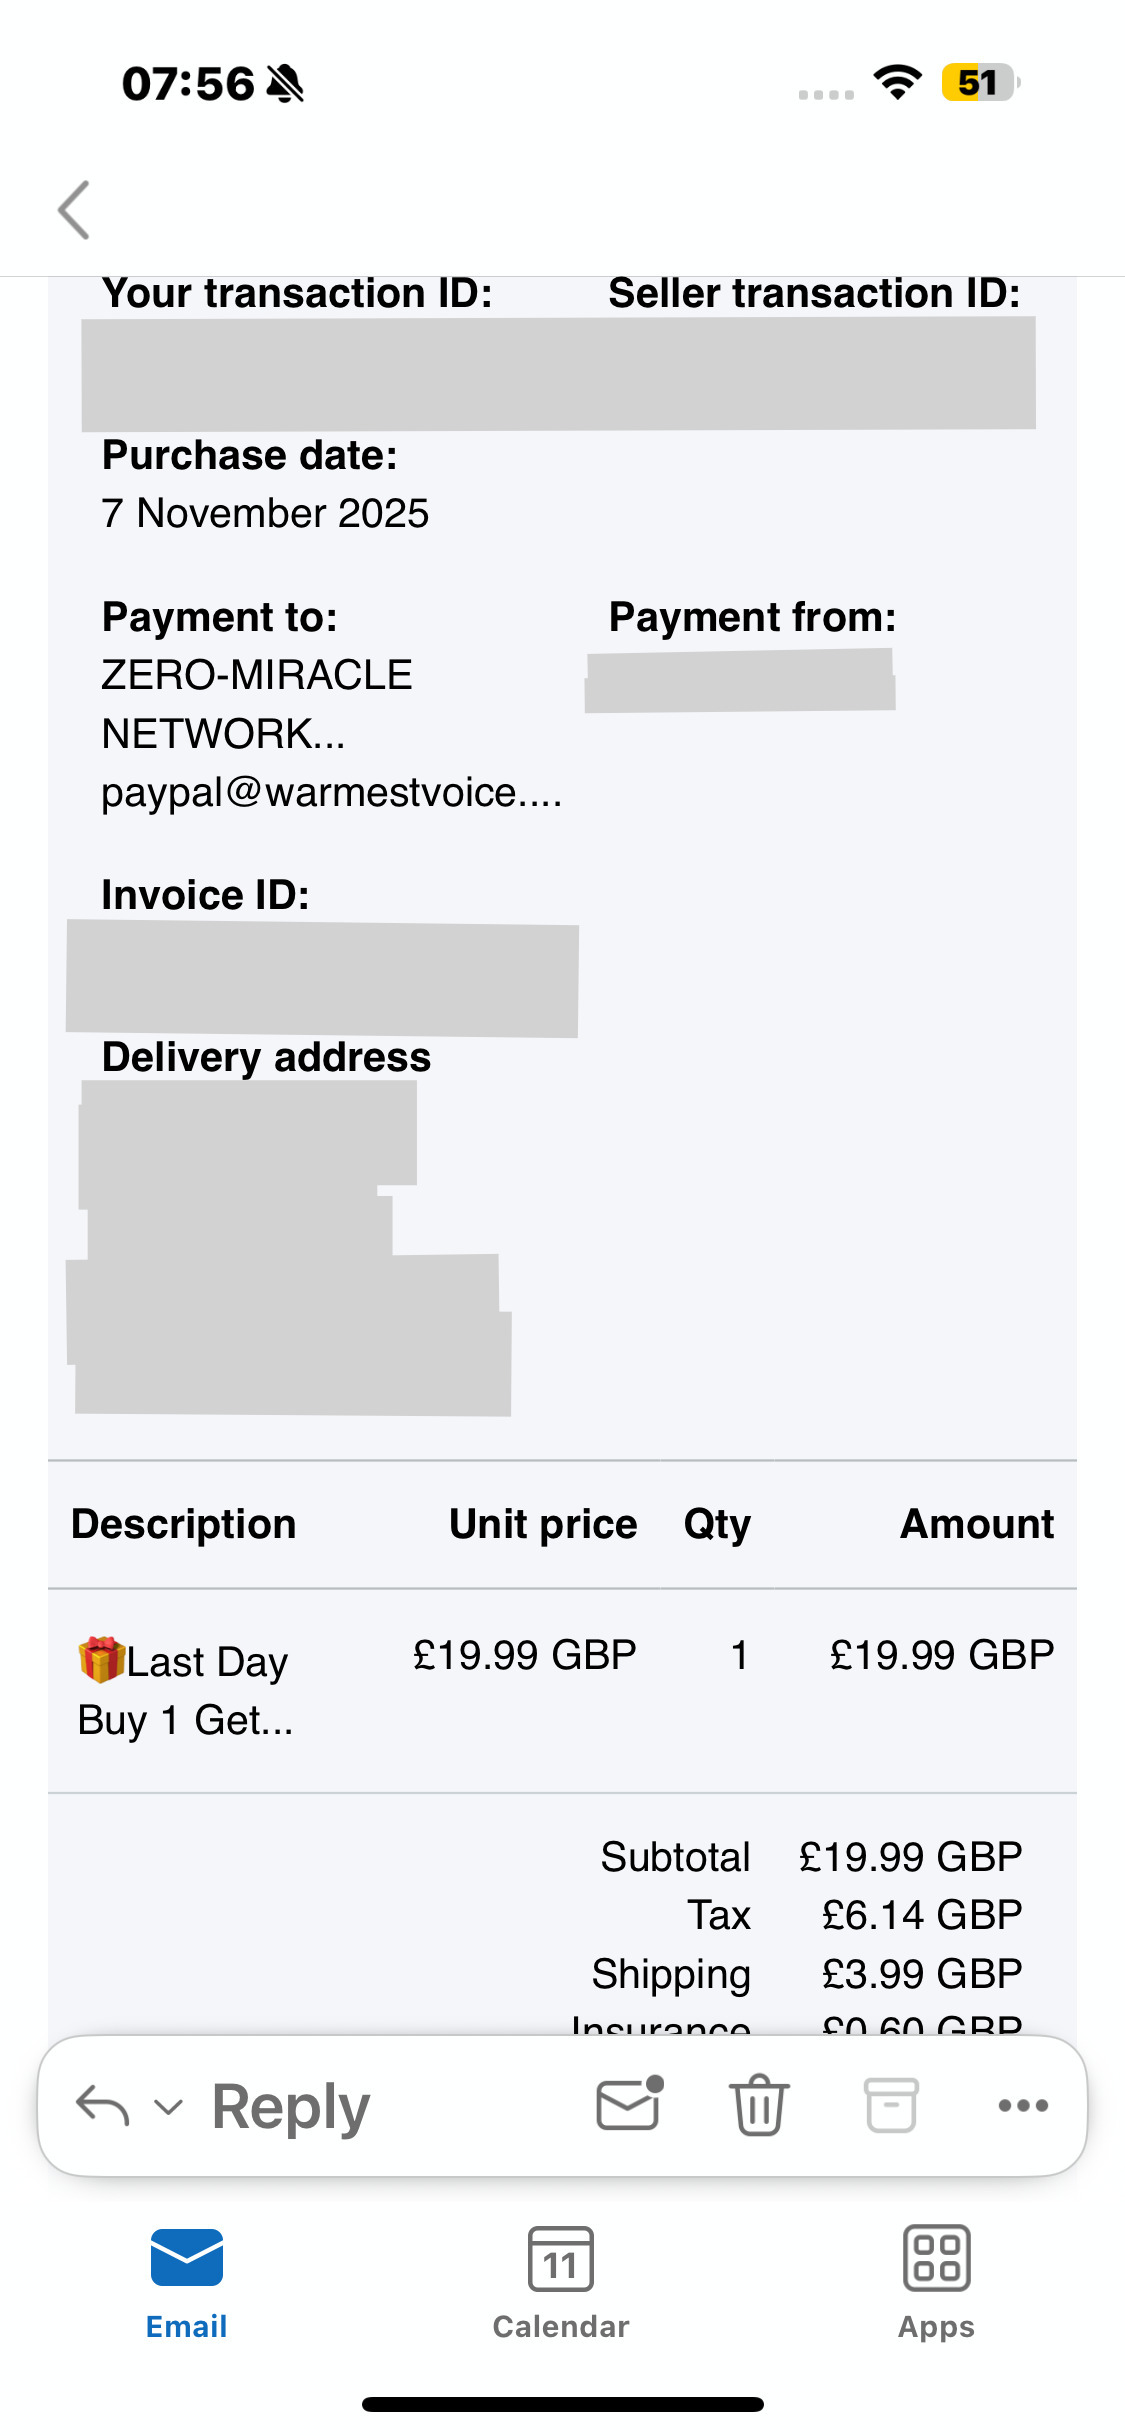The height and width of the screenshot is (2436, 1125).
Task: Tap the silent mode bell icon
Action: (286, 83)
